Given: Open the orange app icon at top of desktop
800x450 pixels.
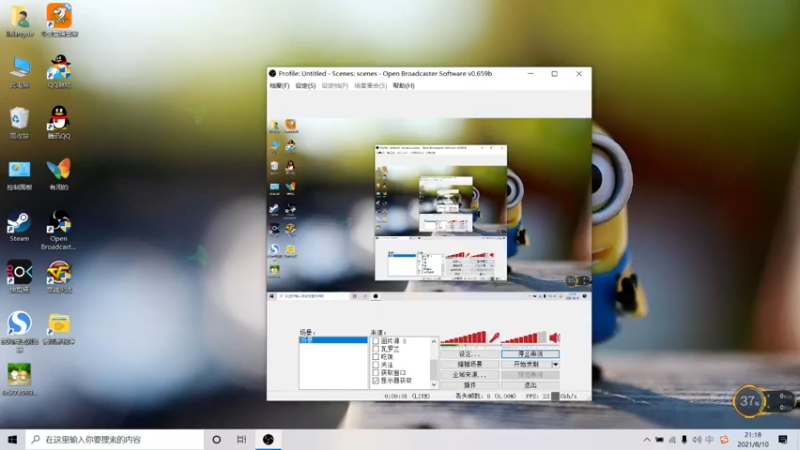Looking at the screenshot, I should 59,20.
